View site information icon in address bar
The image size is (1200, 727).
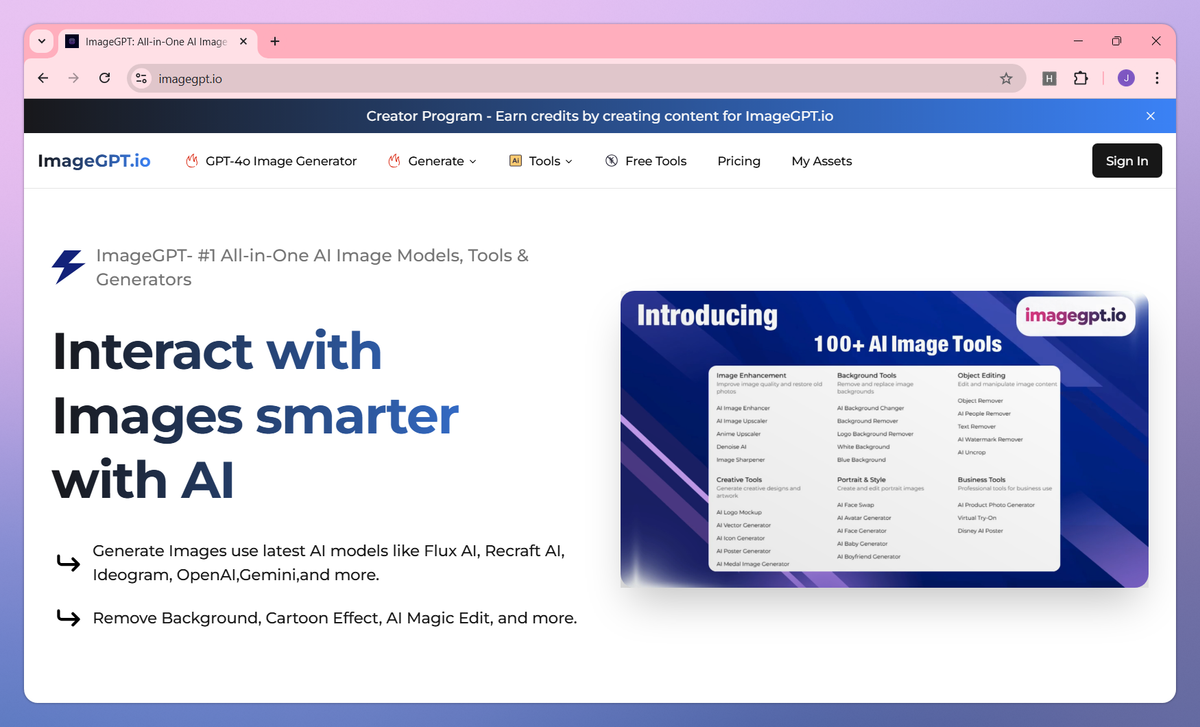pyautogui.click(x=141, y=79)
